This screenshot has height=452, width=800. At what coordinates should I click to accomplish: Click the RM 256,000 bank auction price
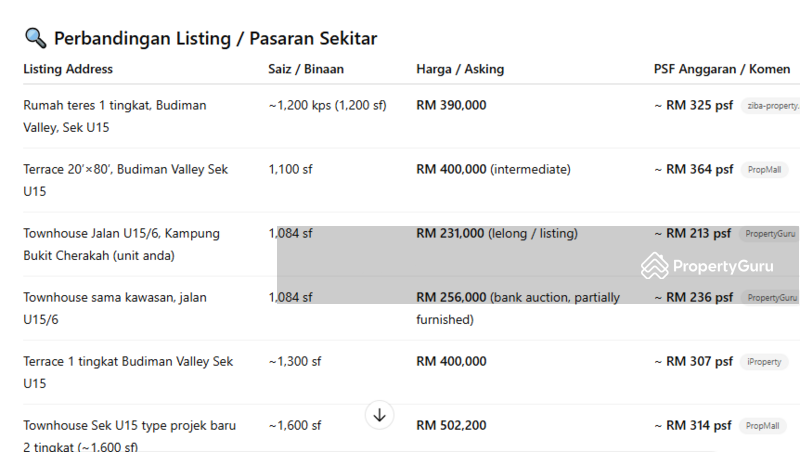451,298
